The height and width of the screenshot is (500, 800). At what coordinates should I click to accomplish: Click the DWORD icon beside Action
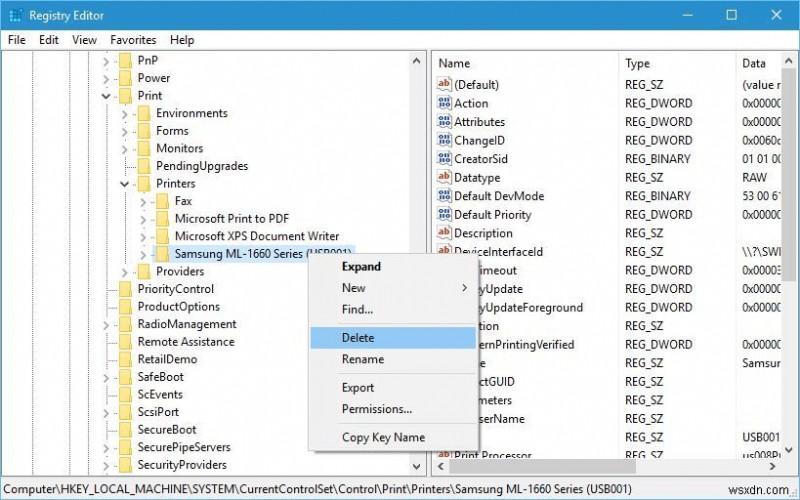point(444,103)
